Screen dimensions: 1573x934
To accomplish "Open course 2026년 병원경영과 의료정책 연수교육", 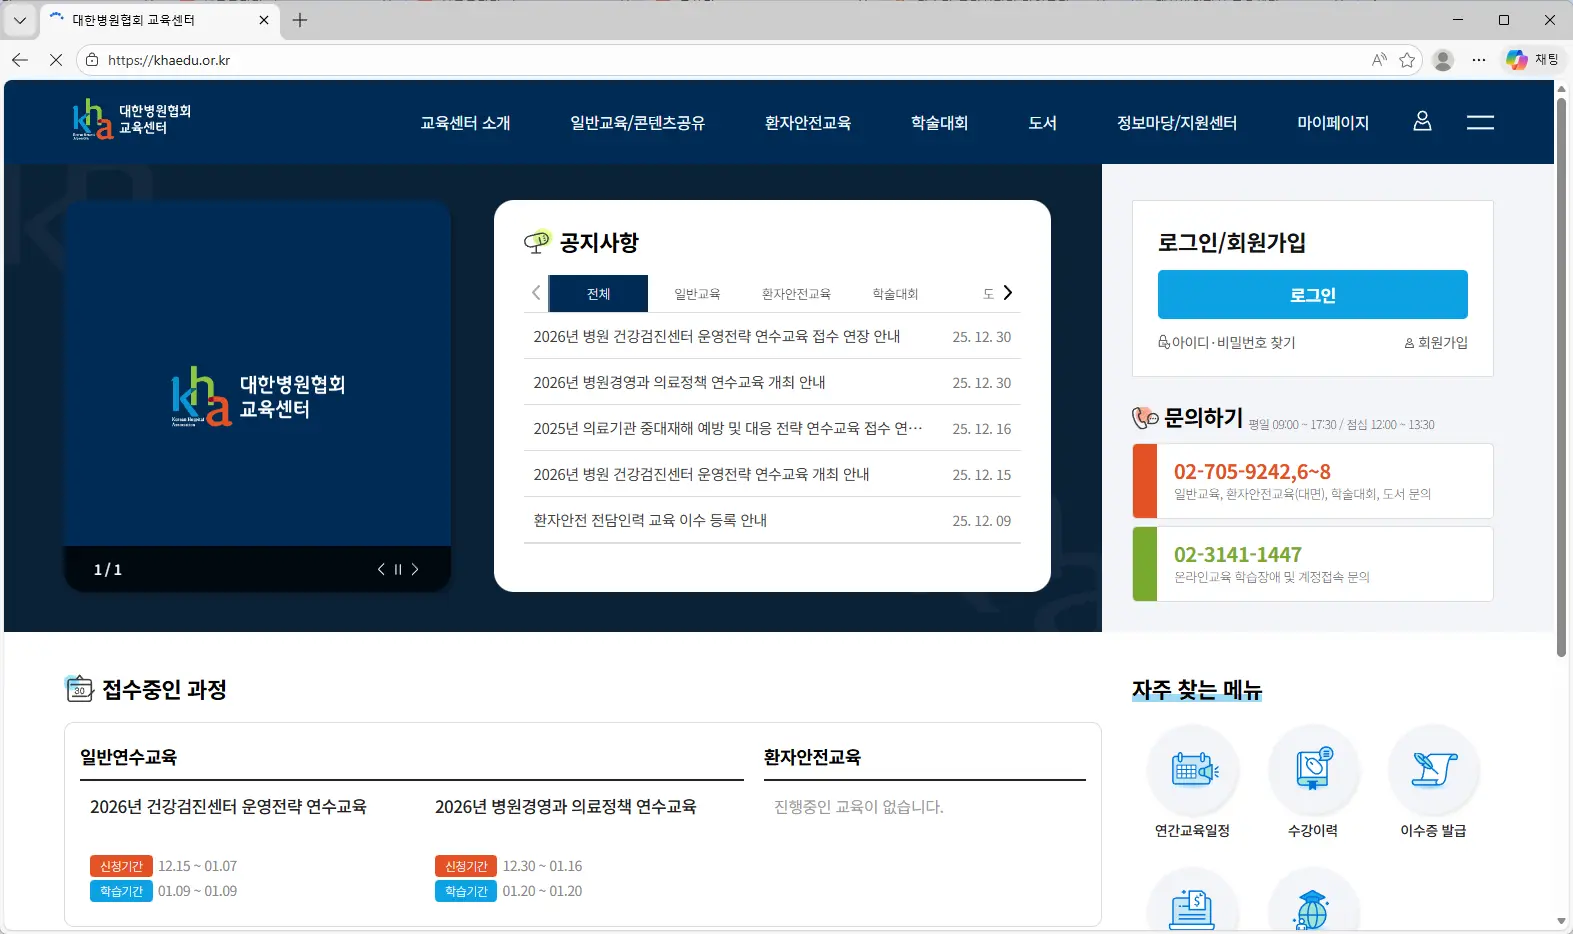I will point(565,806).
